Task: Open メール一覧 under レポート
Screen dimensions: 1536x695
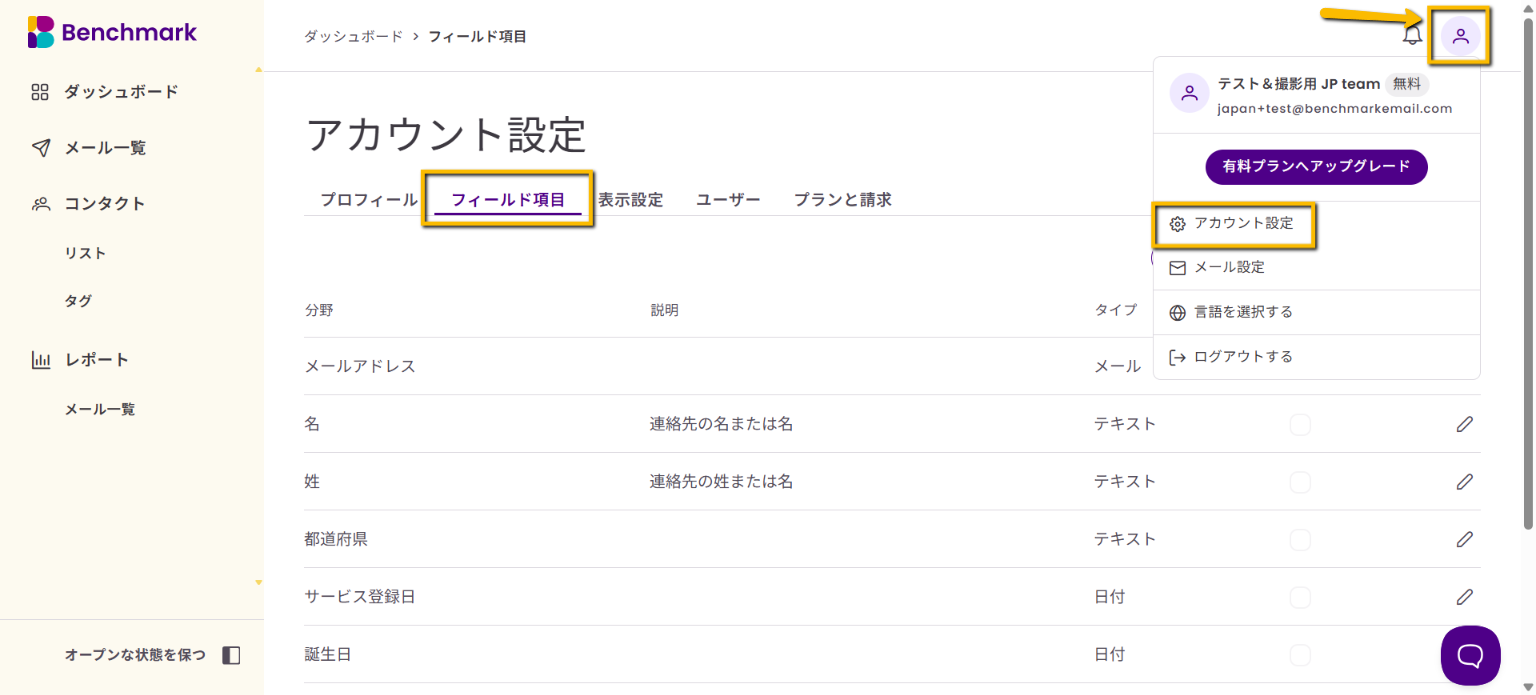Action: (x=100, y=409)
